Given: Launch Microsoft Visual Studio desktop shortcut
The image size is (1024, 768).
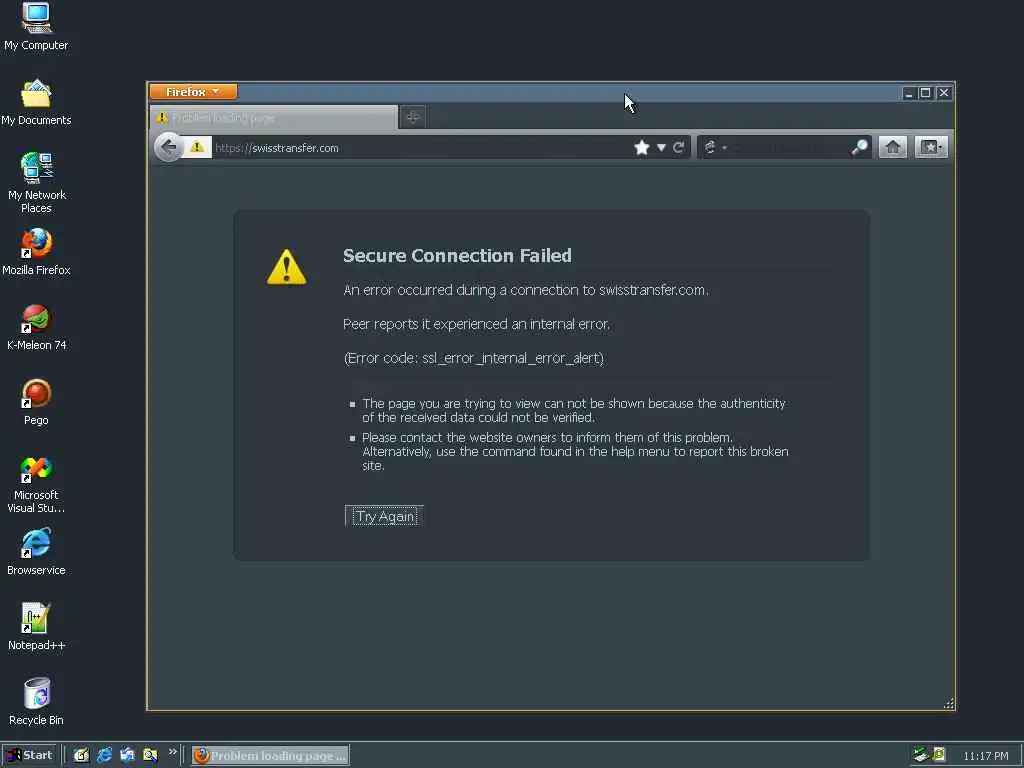Looking at the screenshot, I should pos(36,484).
